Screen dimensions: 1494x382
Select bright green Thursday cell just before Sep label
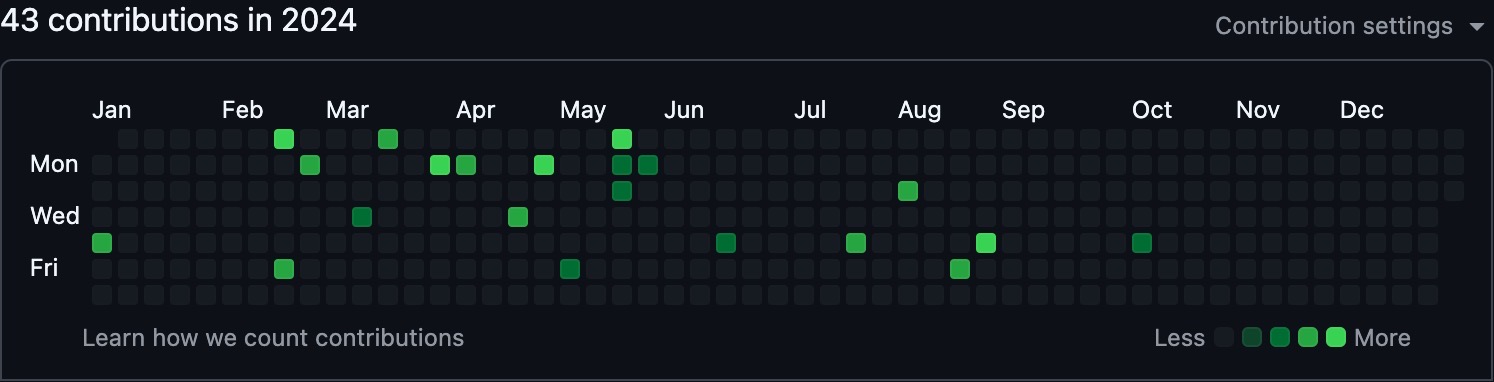coord(986,243)
